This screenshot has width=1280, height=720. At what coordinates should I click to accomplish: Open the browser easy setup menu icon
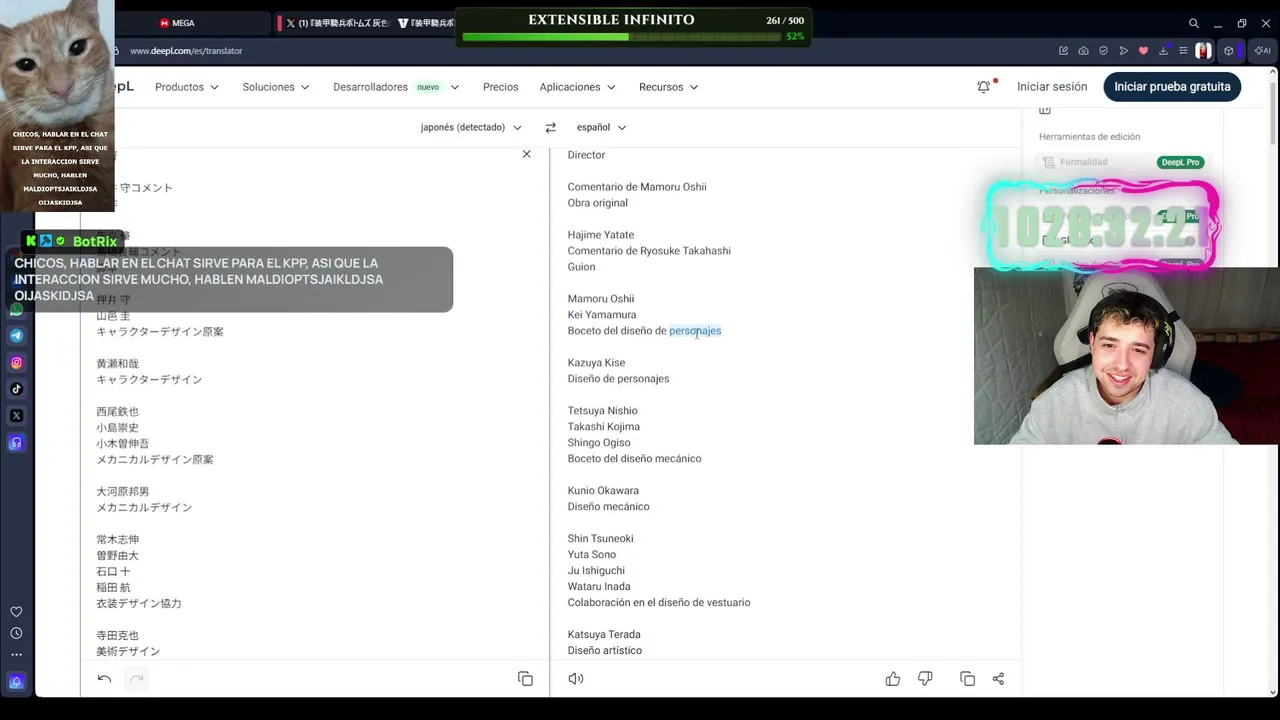[x=1183, y=51]
